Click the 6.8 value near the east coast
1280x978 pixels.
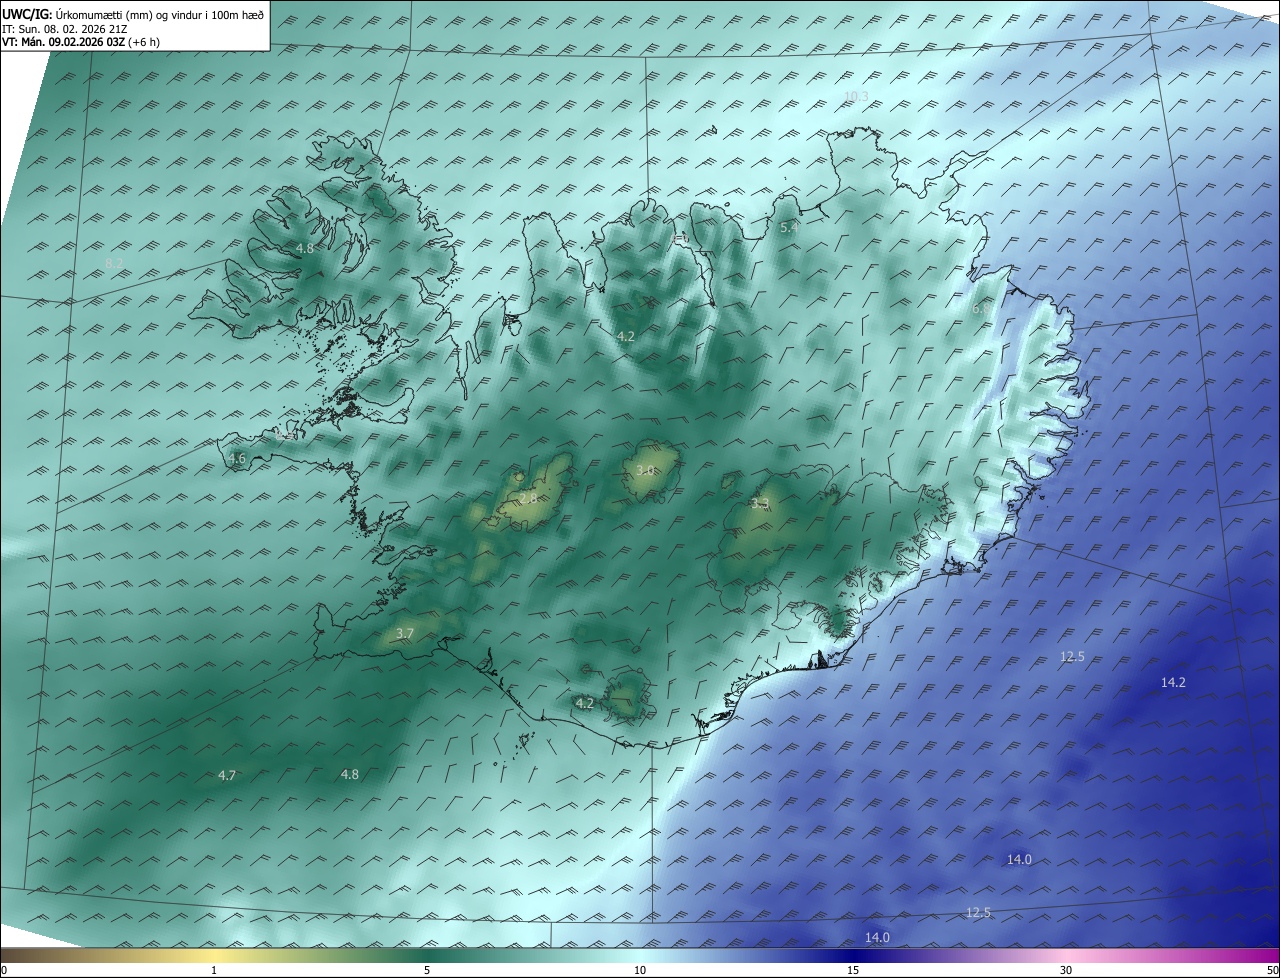tap(982, 310)
